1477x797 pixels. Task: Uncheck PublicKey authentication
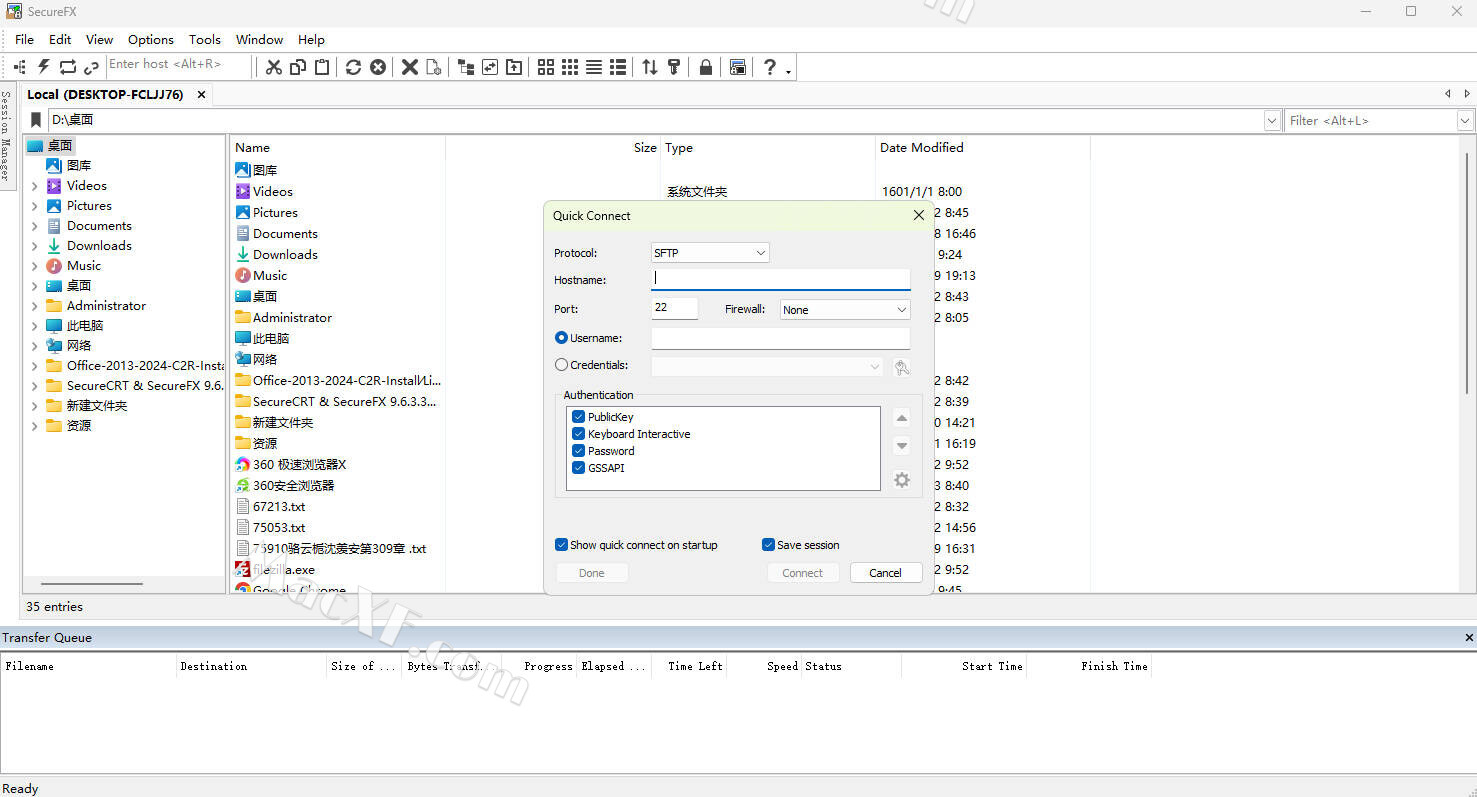(x=578, y=417)
